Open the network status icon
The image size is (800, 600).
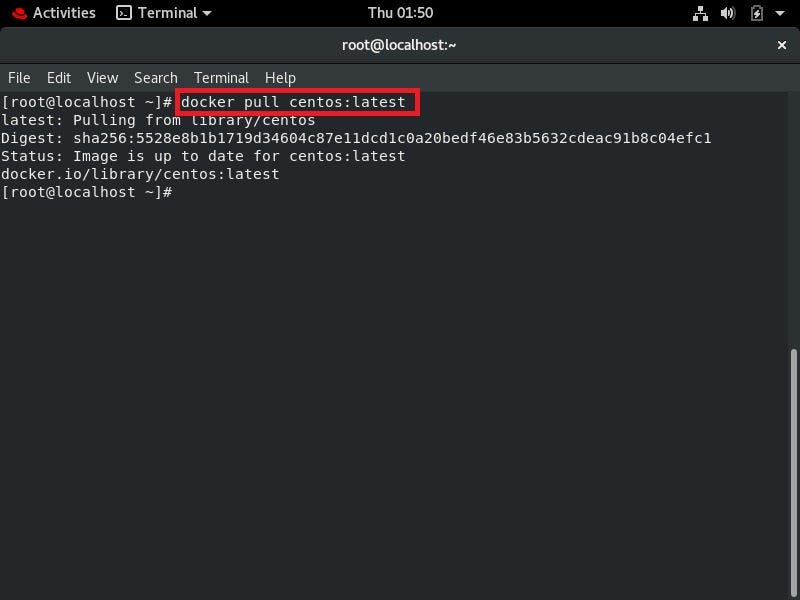(x=700, y=13)
